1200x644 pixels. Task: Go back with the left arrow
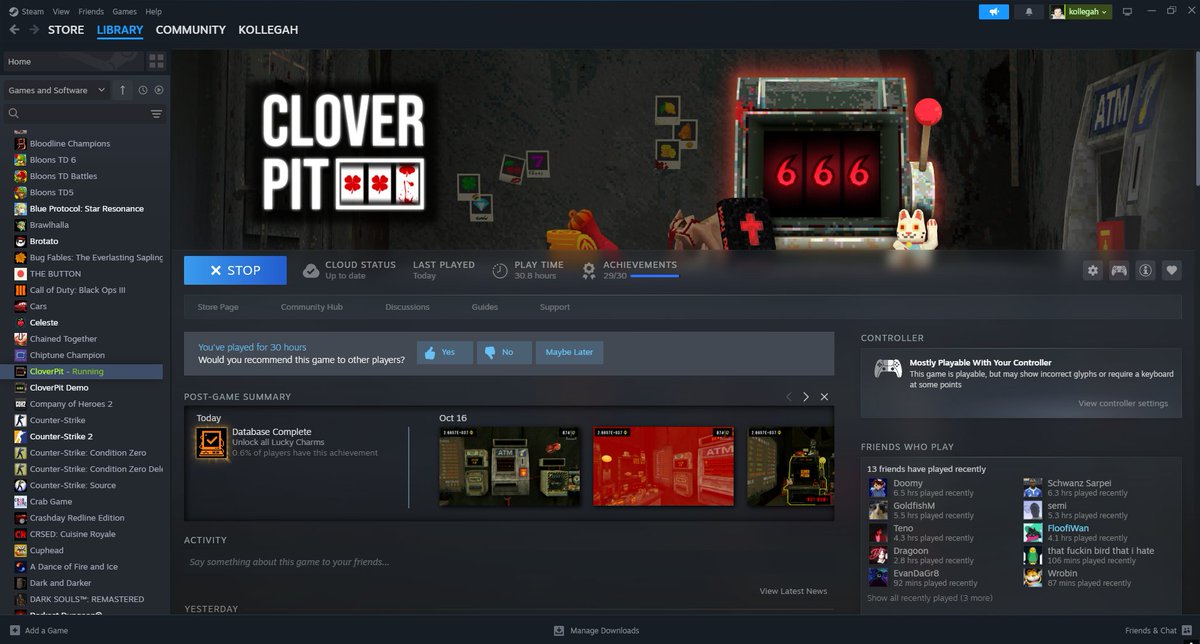tap(14, 30)
